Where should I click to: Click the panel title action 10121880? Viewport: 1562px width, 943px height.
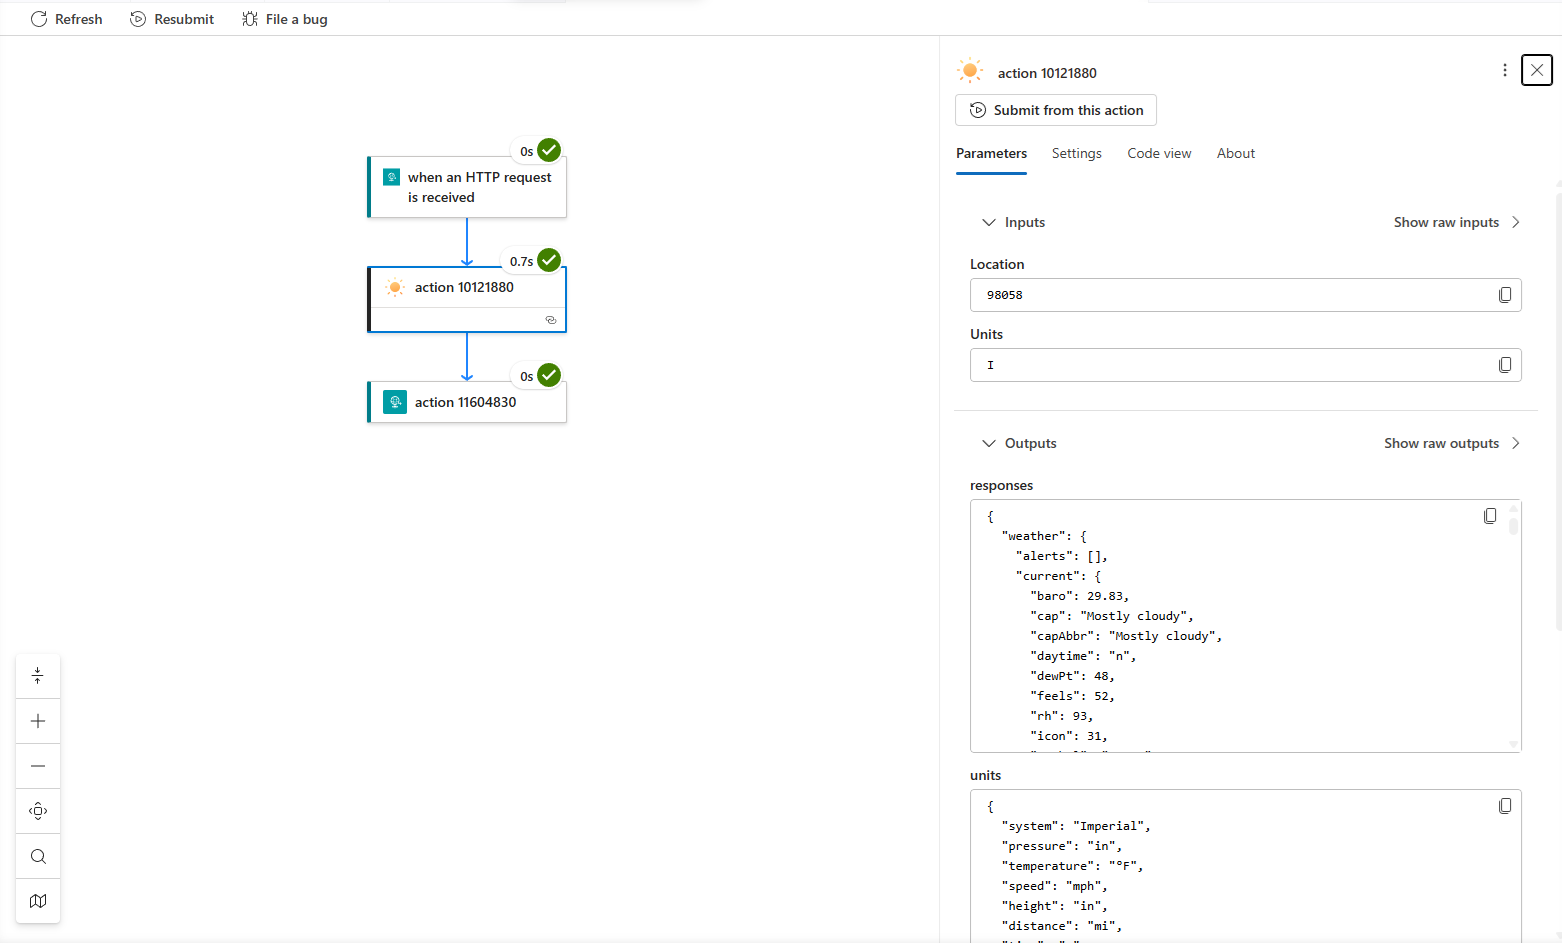[1047, 73]
